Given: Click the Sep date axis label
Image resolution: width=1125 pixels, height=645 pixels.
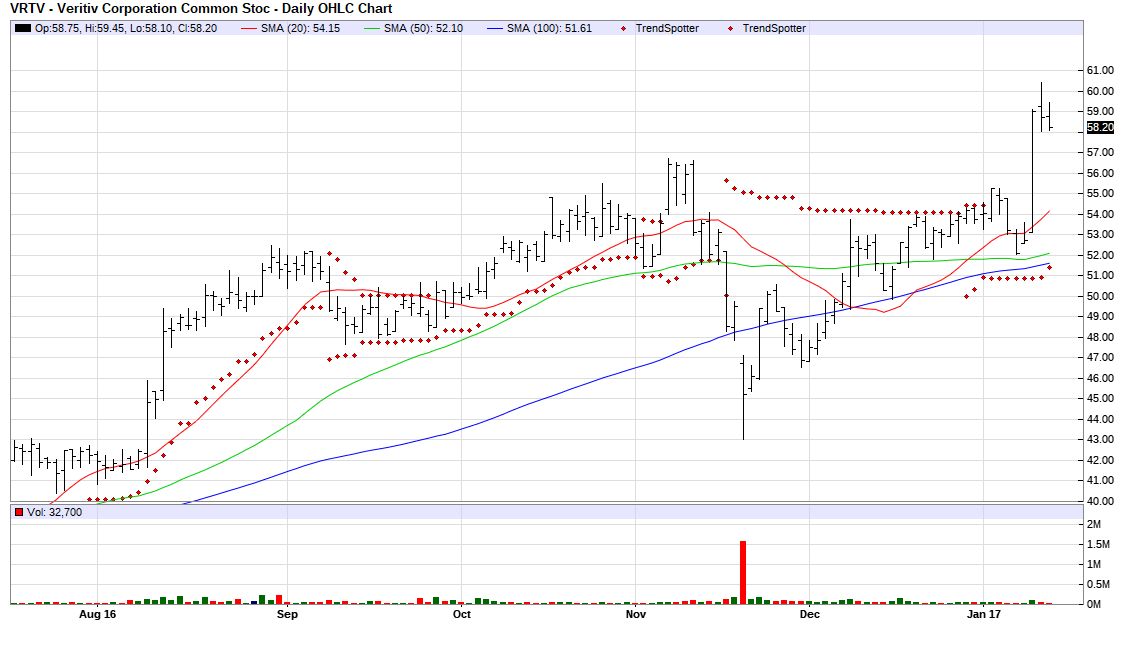Looking at the screenshot, I should (x=287, y=614).
